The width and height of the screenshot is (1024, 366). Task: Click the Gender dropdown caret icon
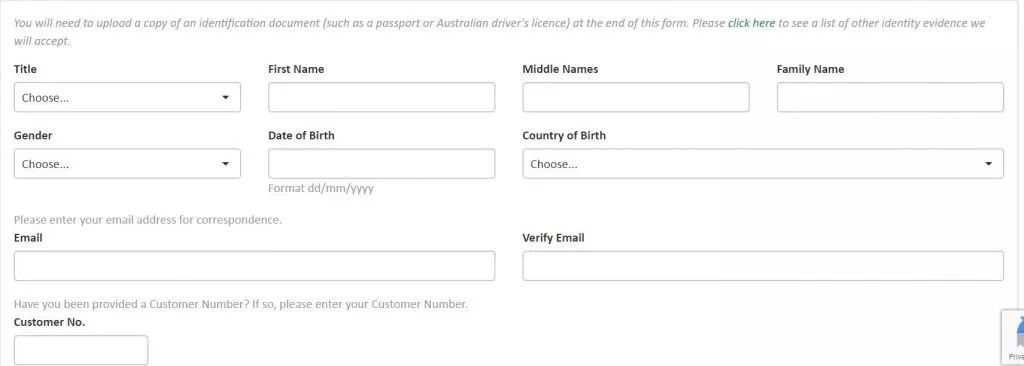pyautogui.click(x=225, y=164)
